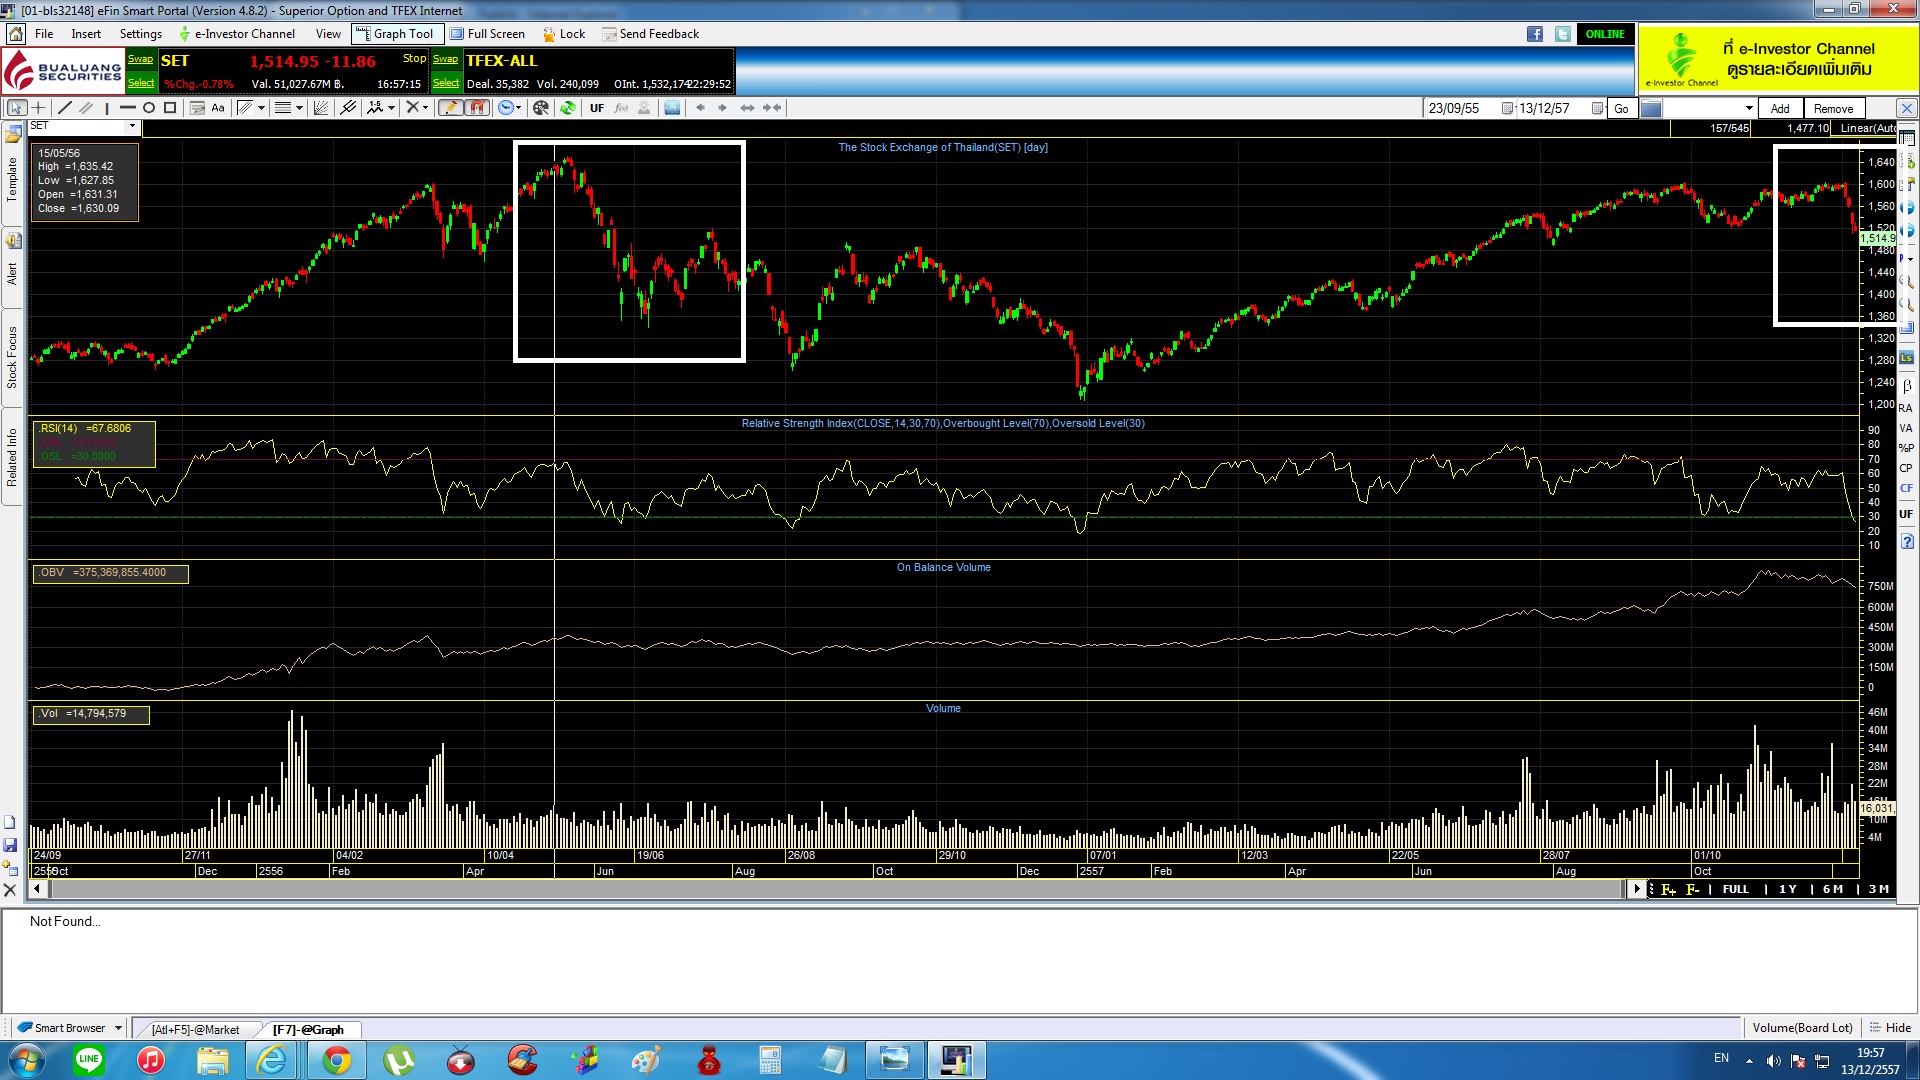
Task: Toggle the magnet snap mode button
Action: (477, 108)
